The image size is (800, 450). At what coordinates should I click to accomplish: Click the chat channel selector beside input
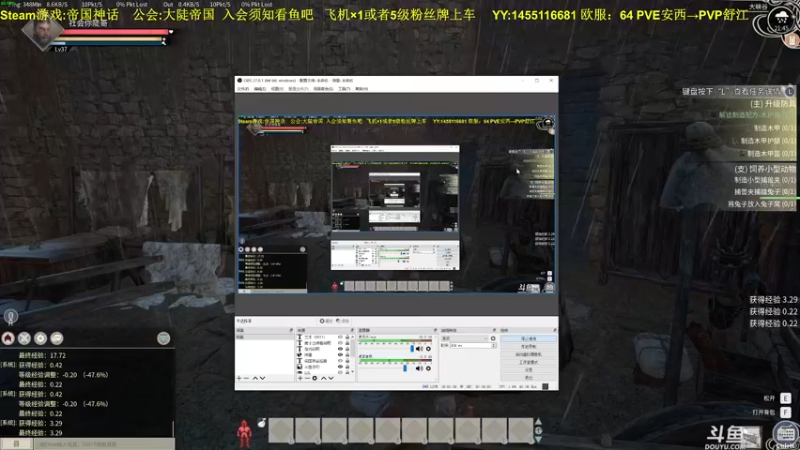(16, 444)
